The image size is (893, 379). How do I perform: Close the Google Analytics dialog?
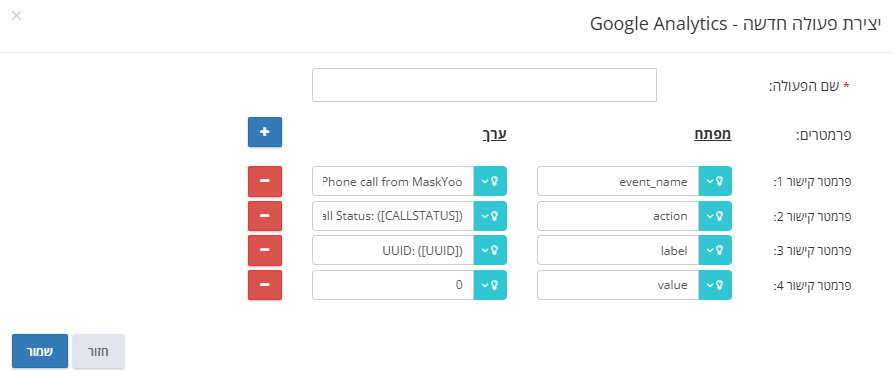(17, 15)
